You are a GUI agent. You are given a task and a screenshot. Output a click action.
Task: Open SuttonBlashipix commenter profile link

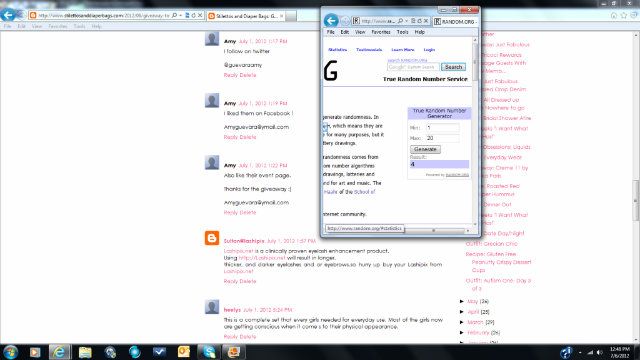click(244, 241)
